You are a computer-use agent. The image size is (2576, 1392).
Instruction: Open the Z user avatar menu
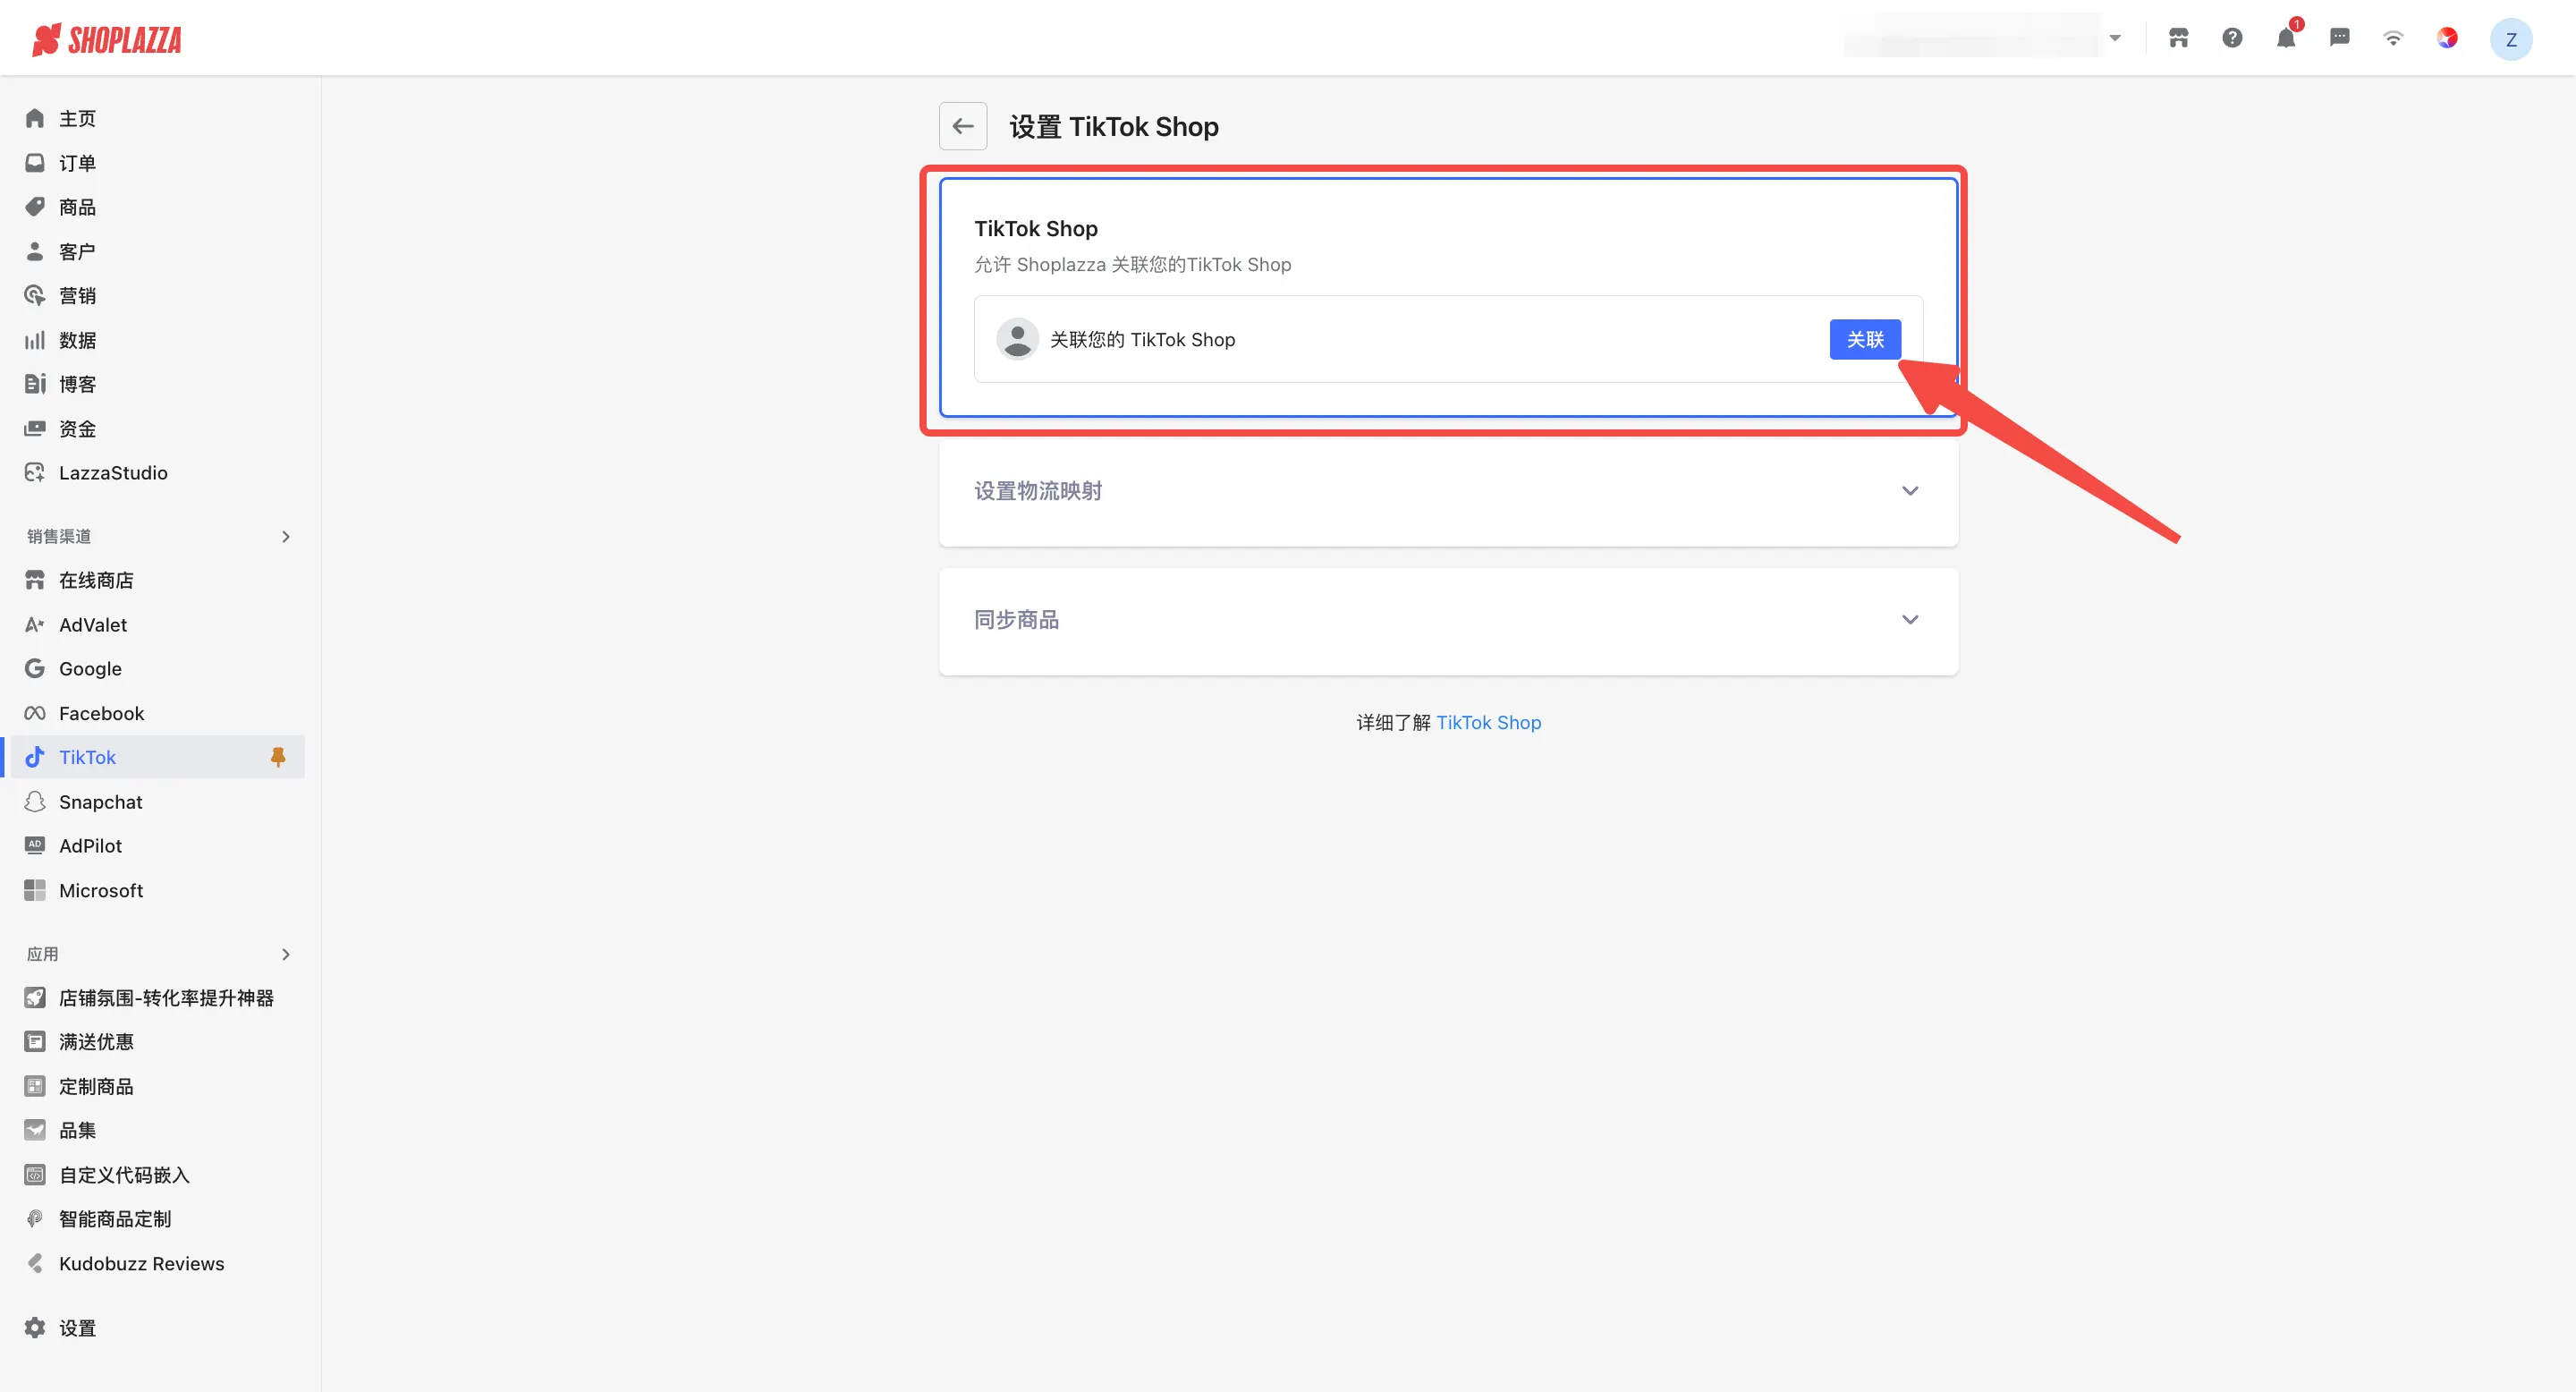[2511, 39]
